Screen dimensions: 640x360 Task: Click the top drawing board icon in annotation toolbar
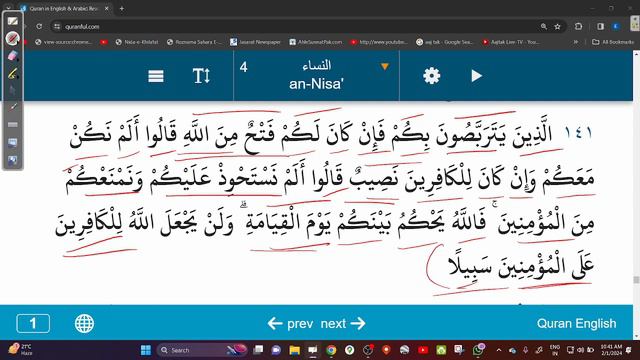tap(12, 21)
